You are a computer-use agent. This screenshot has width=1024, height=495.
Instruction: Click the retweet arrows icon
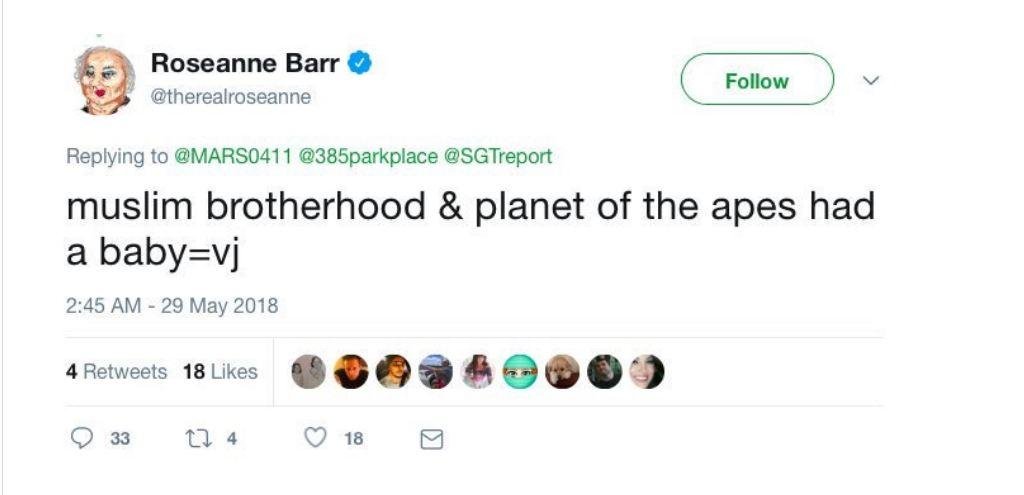[x=198, y=438]
